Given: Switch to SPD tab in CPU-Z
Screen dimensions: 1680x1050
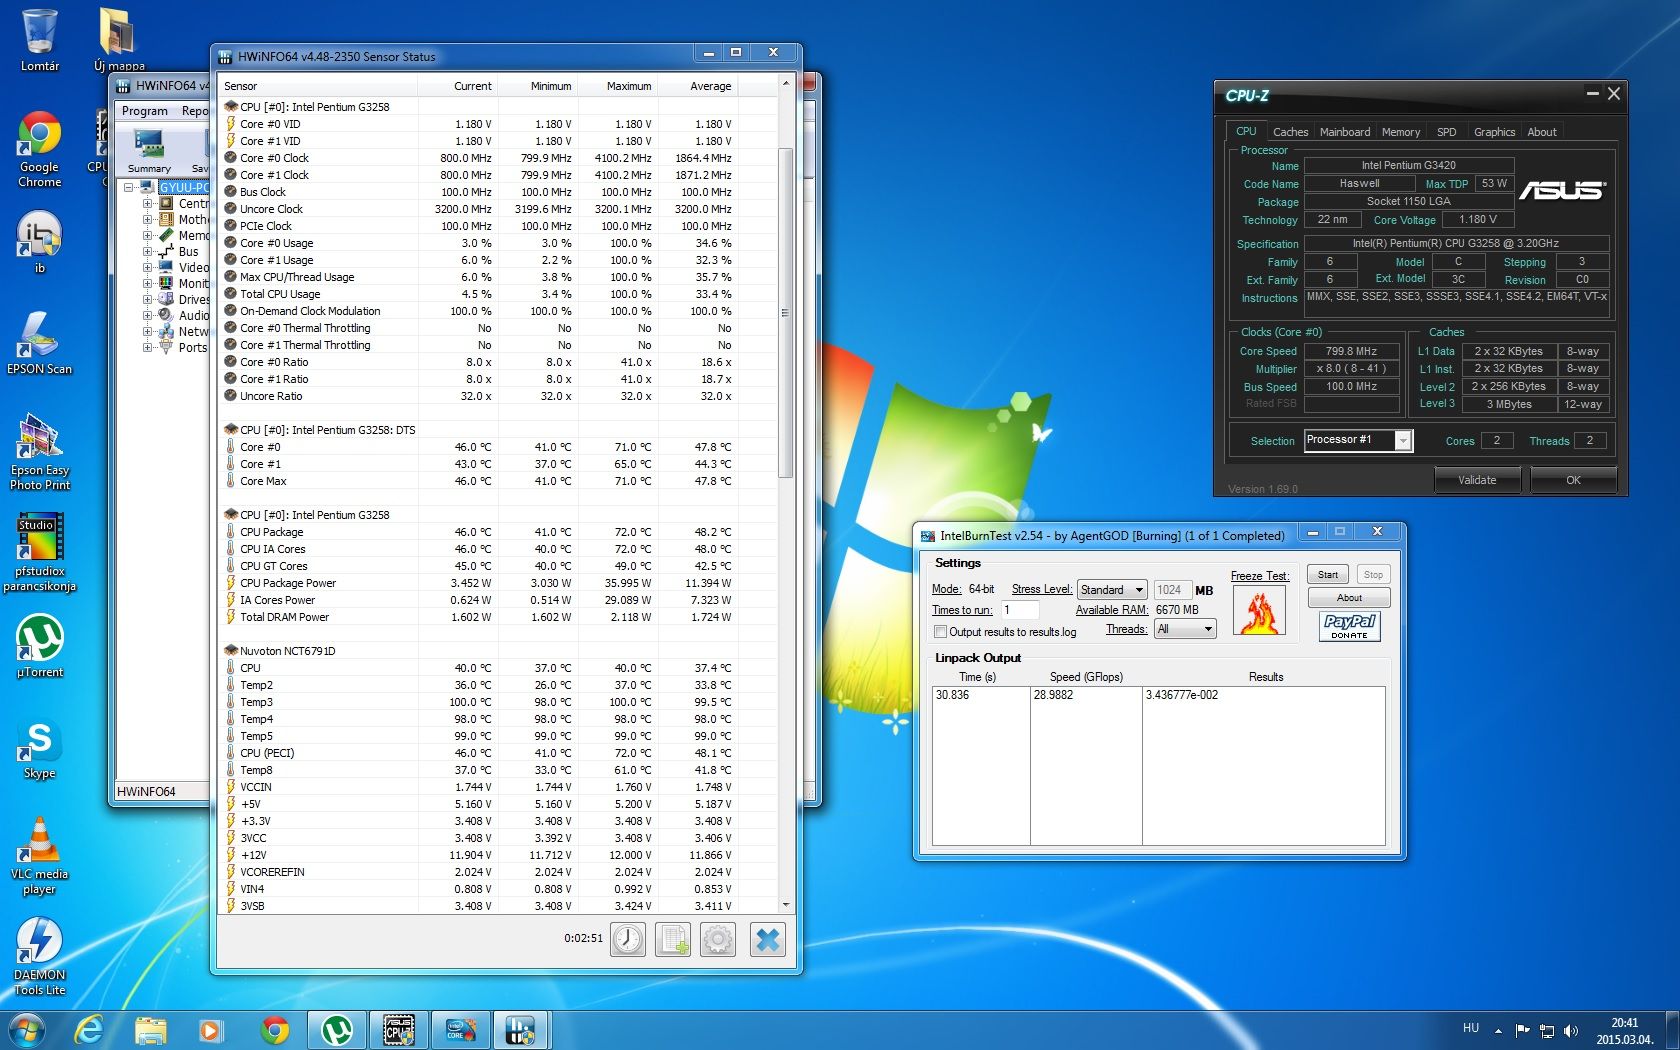Looking at the screenshot, I should tap(1446, 132).
